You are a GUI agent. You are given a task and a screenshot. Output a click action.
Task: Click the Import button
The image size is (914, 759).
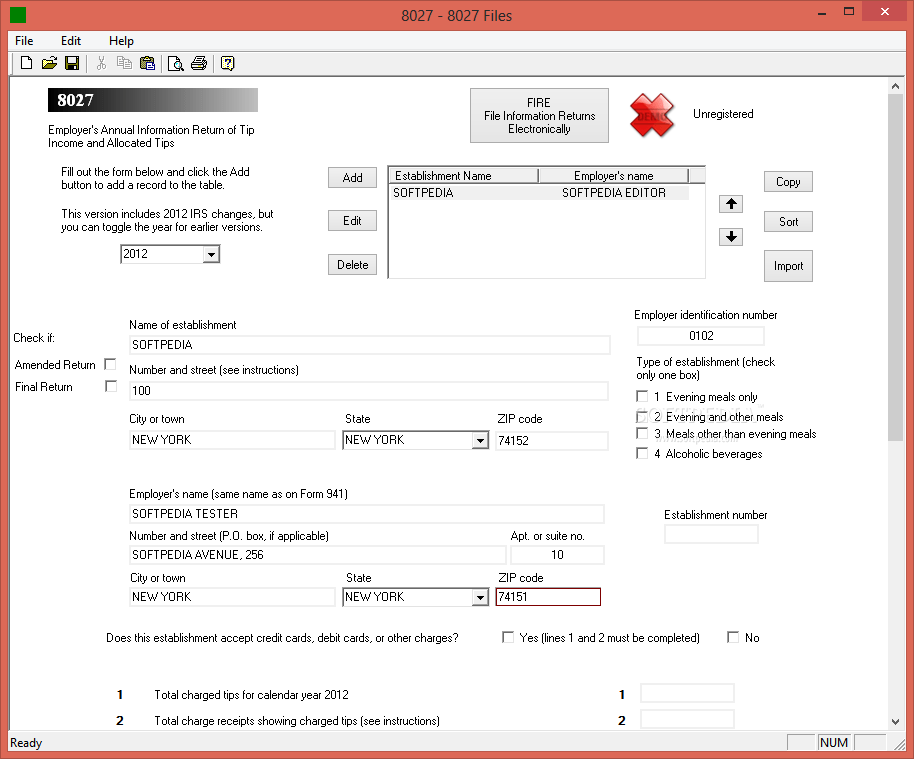coord(788,266)
